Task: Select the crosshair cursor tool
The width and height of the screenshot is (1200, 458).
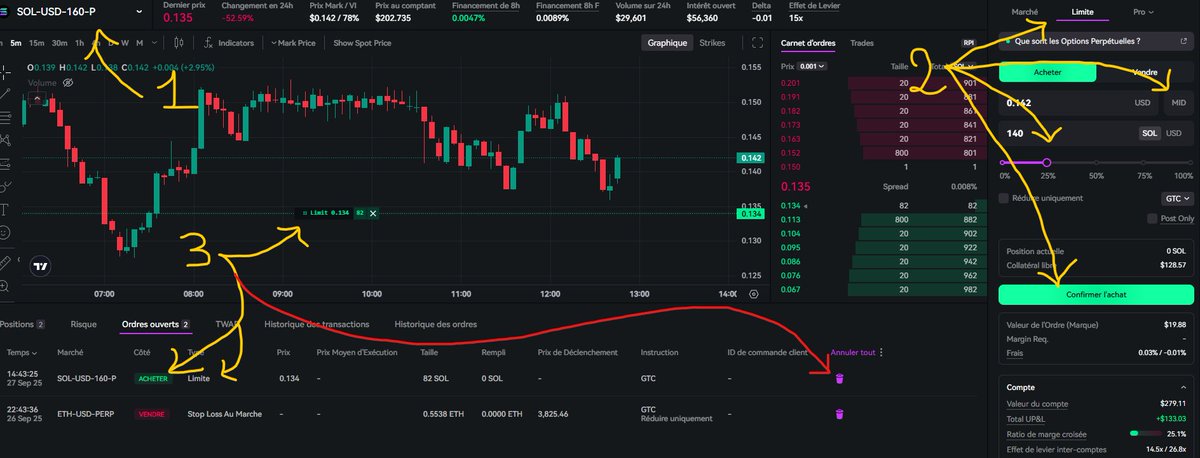Action: point(5,70)
